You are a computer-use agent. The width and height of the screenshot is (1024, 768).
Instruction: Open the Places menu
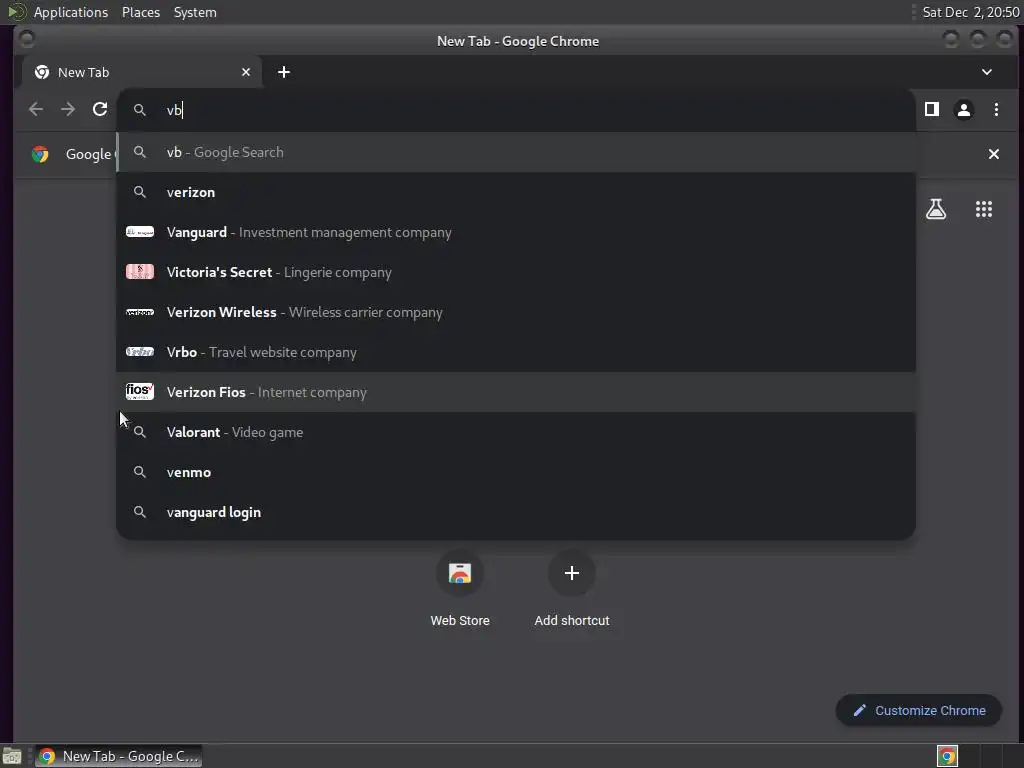point(141,12)
